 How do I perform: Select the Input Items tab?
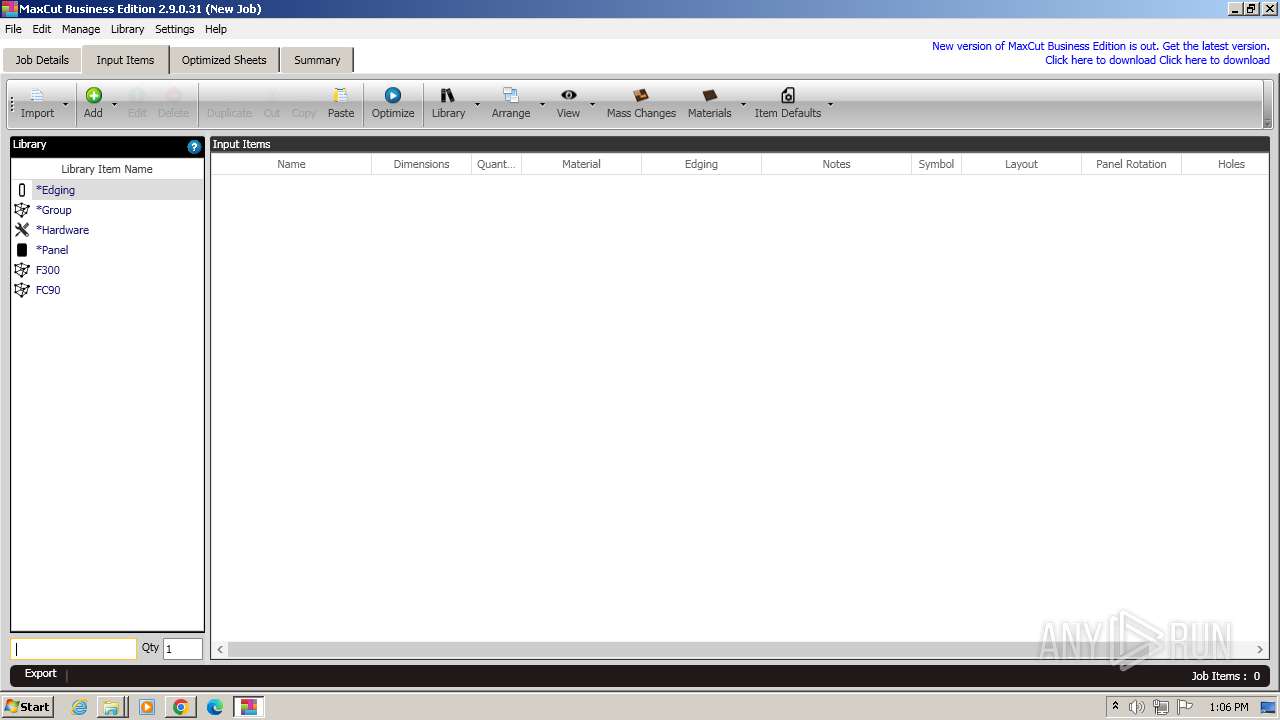pyautogui.click(x=125, y=60)
